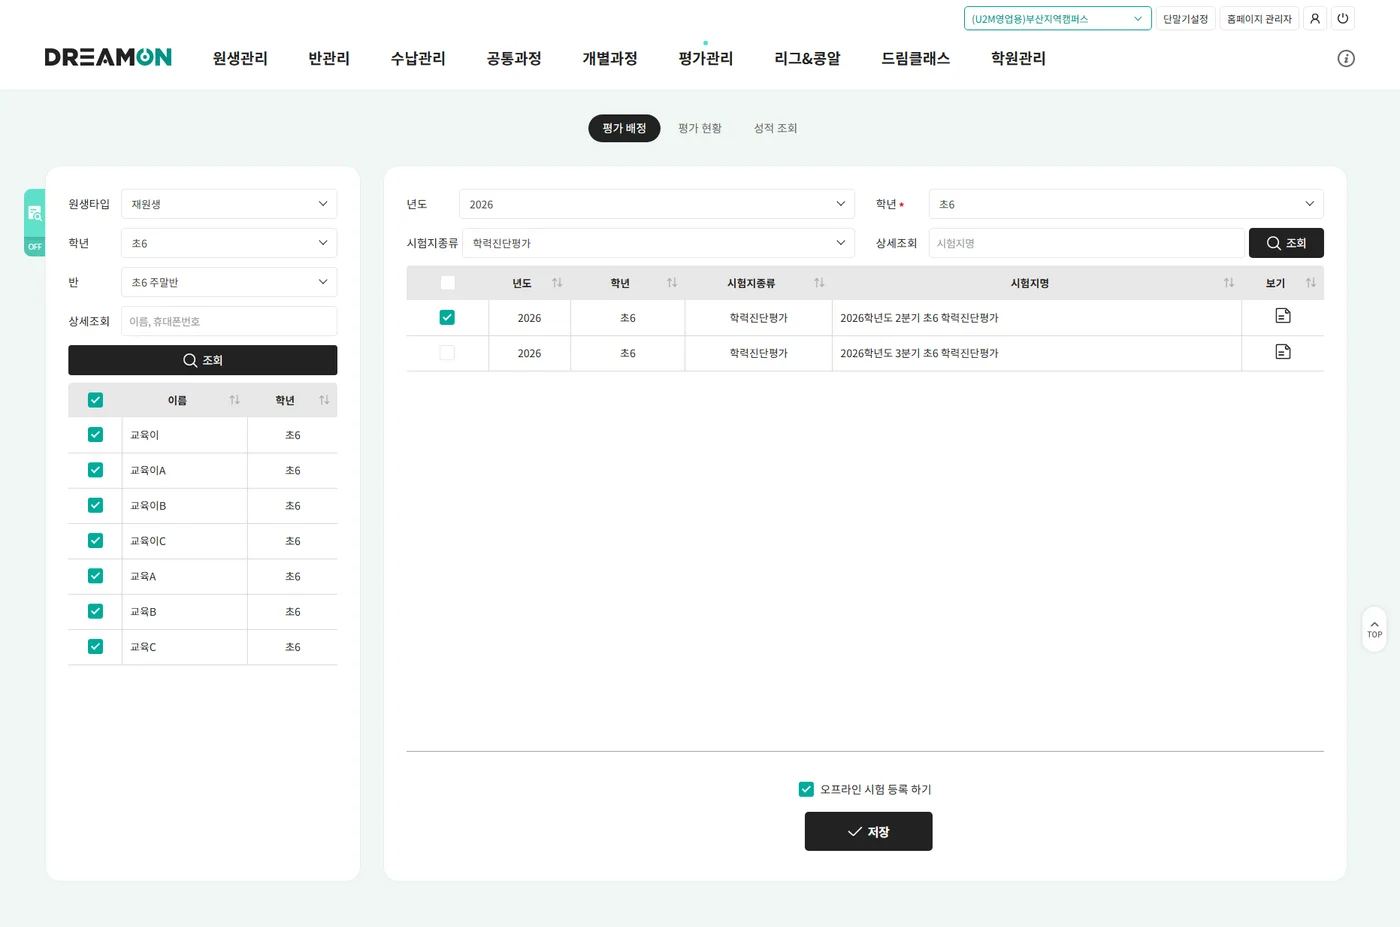Uncheck select-all students checkbox
1400x927 pixels.
[x=95, y=400]
